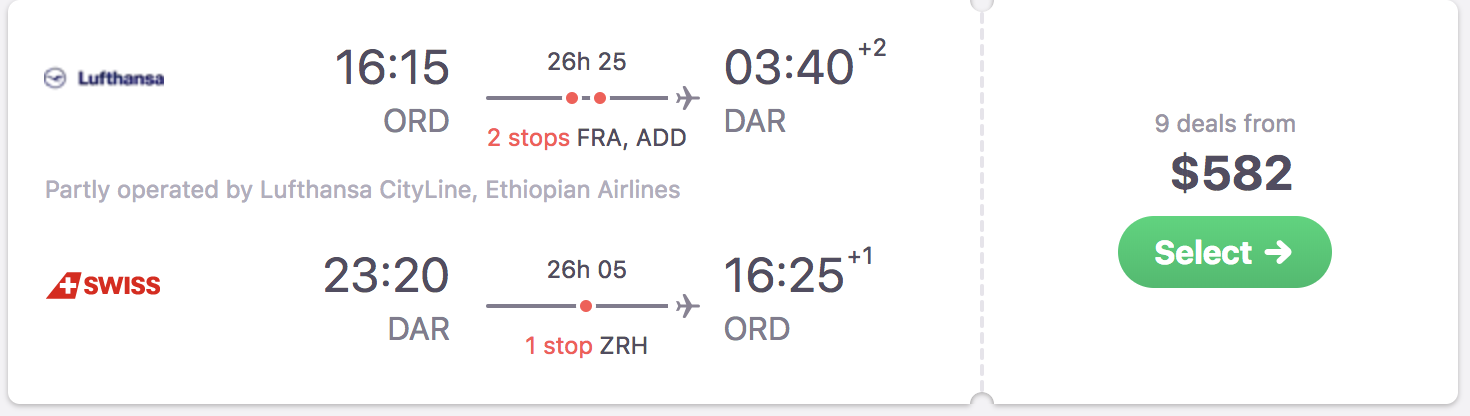Image resolution: width=1470 pixels, height=416 pixels.
Task: Click the 03:40 outbound arrival time
Action: (789, 68)
